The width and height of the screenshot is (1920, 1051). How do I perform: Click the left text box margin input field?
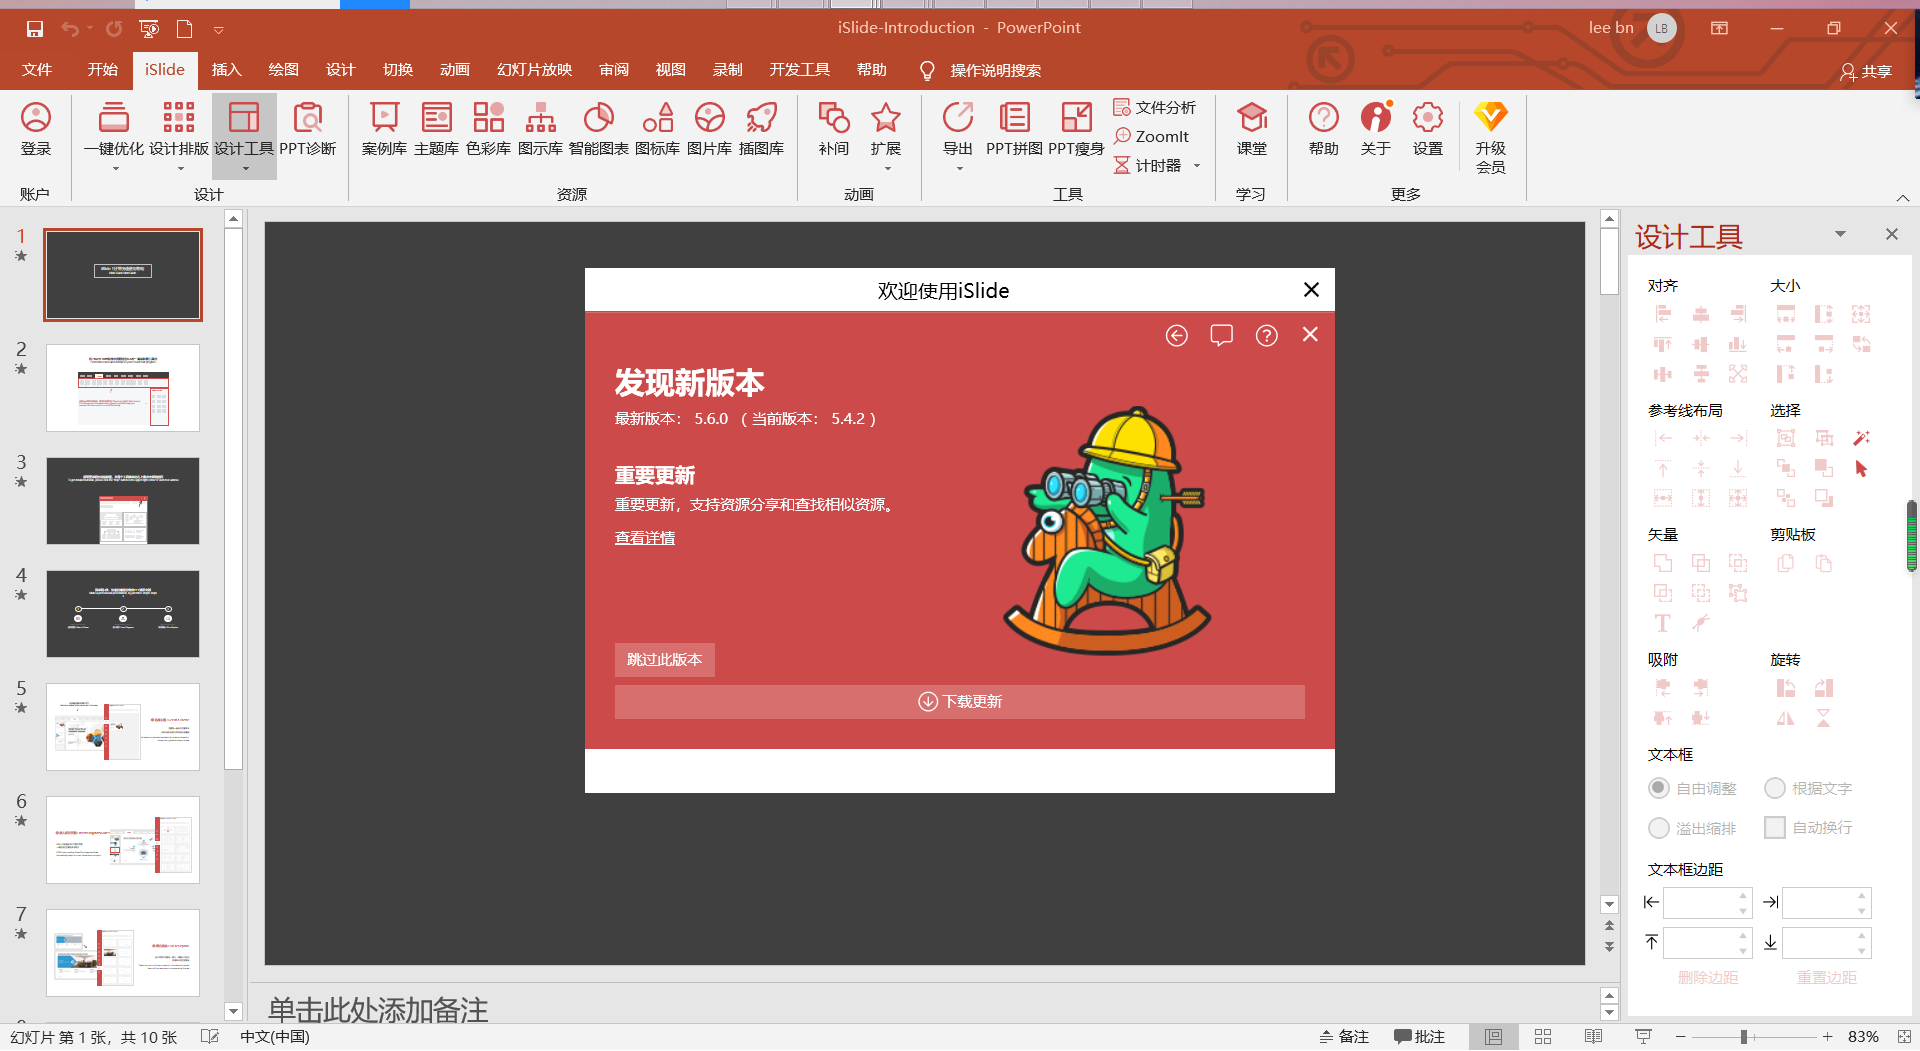1707,902
